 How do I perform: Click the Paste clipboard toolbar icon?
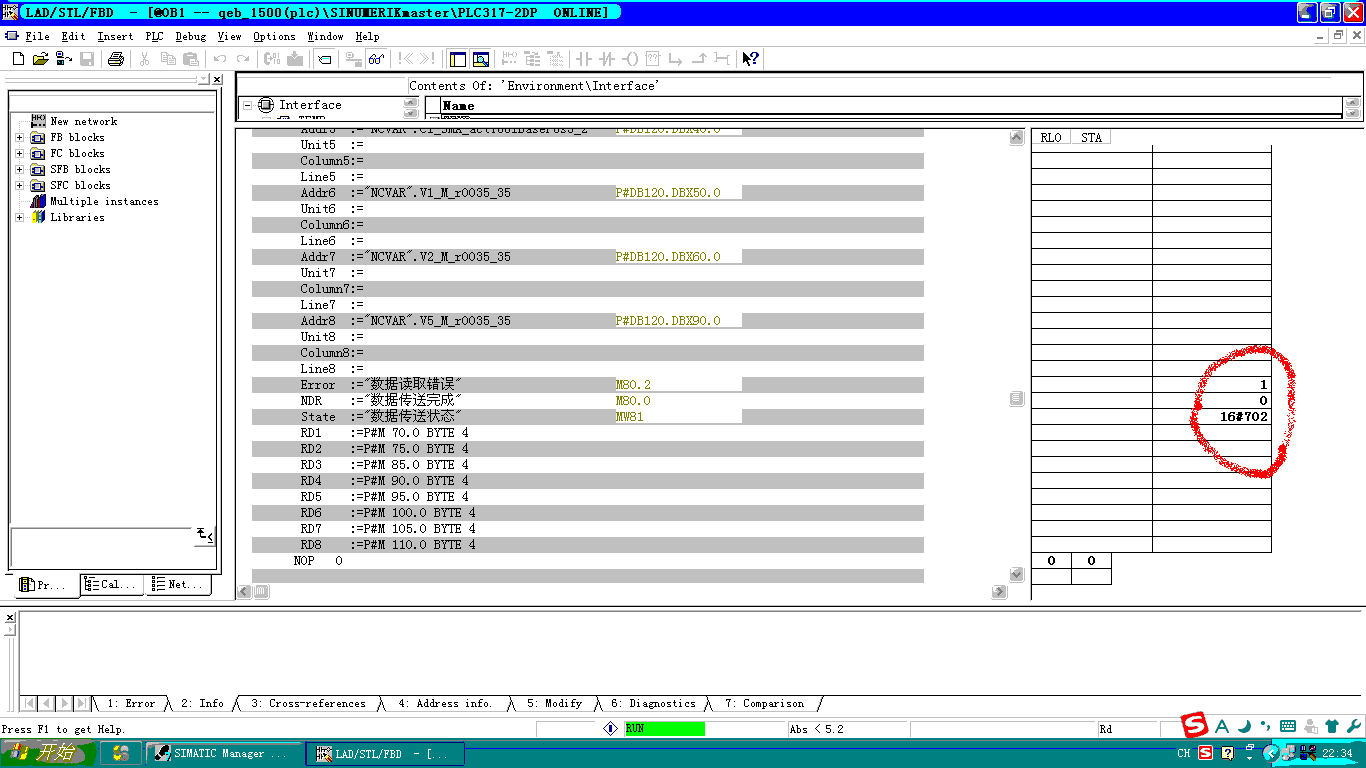pos(190,59)
